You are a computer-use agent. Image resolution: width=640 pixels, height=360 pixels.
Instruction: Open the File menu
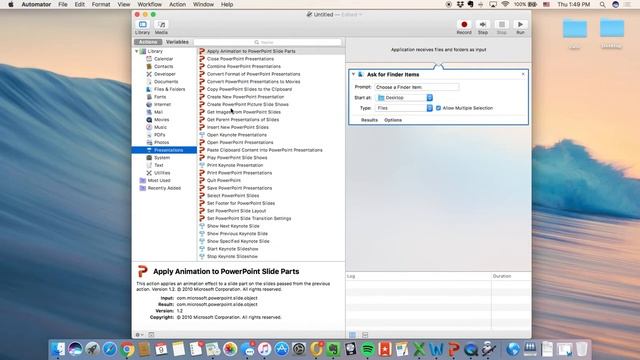click(63, 4)
